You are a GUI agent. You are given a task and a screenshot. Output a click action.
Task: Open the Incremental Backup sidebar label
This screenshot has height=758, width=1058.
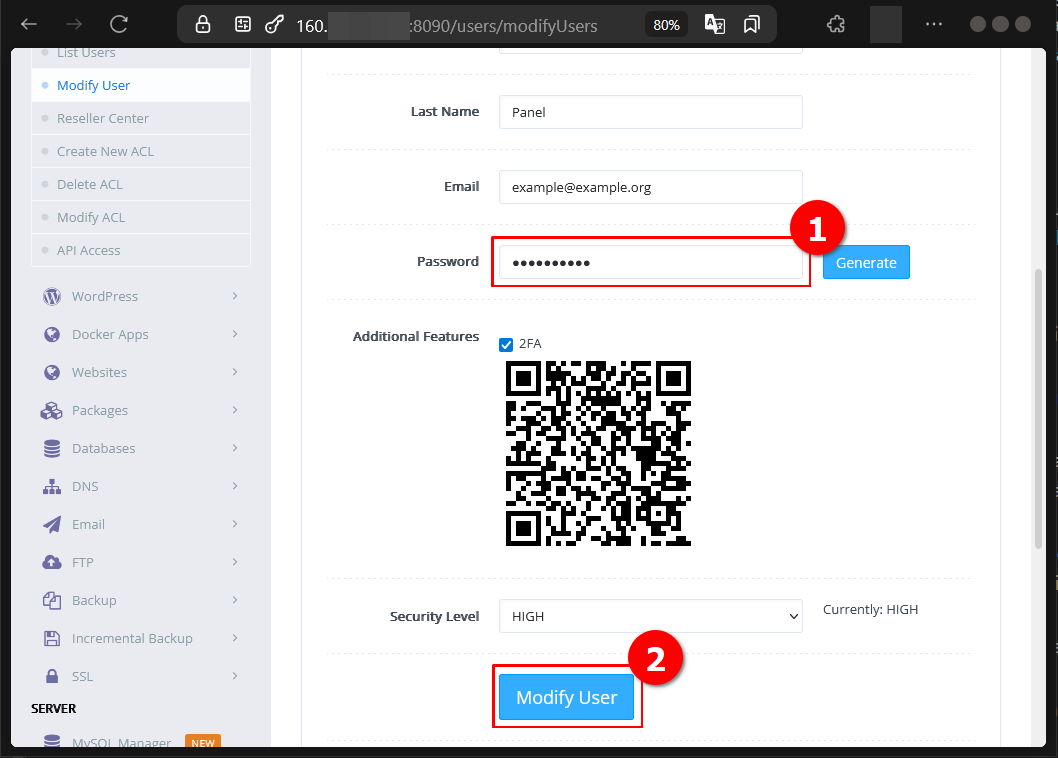click(132, 639)
